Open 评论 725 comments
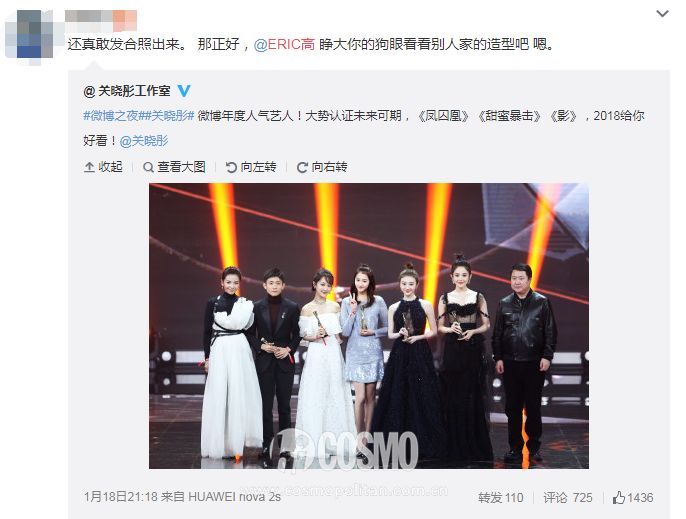Image resolution: width=686 pixels, height=519 pixels. click(567, 498)
